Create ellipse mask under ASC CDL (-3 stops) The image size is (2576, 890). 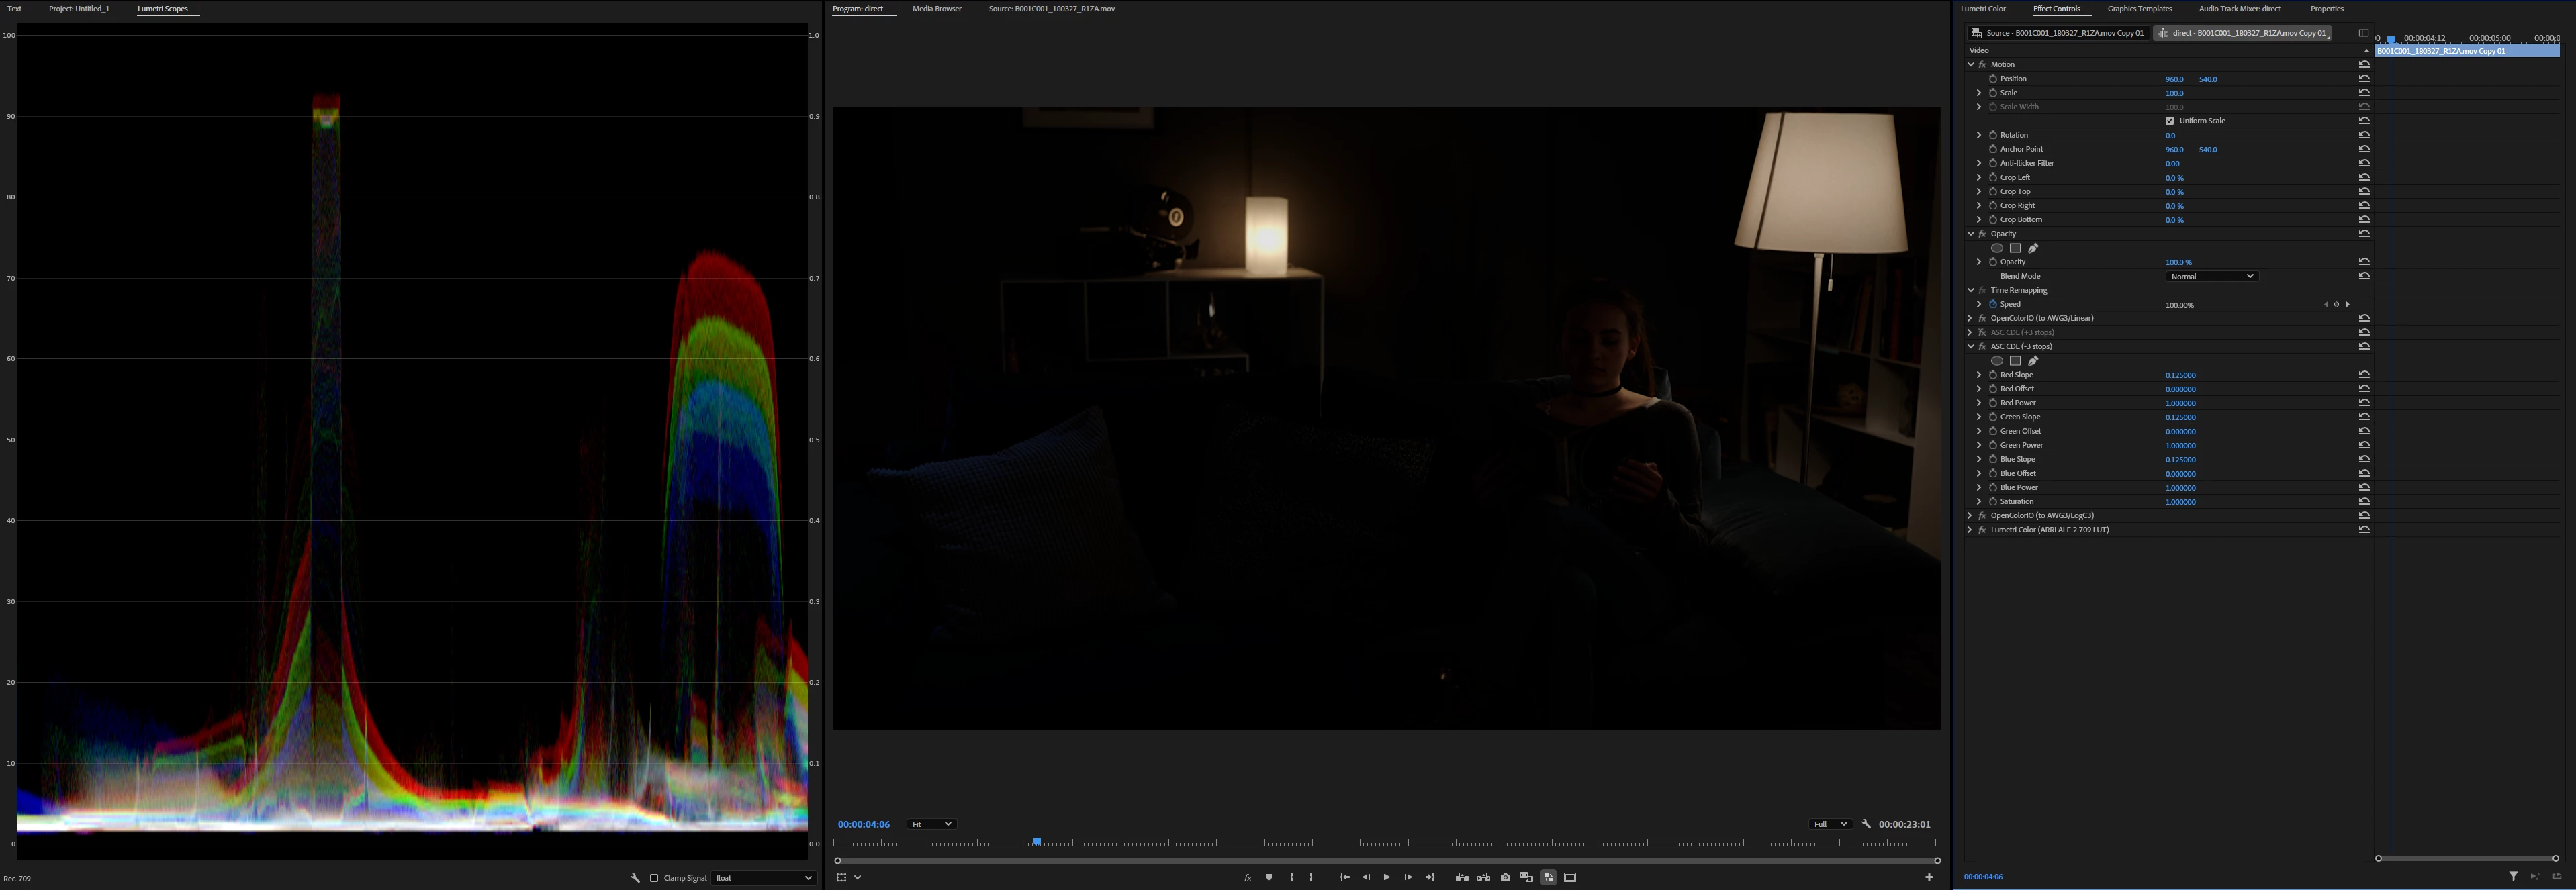pyautogui.click(x=1997, y=361)
